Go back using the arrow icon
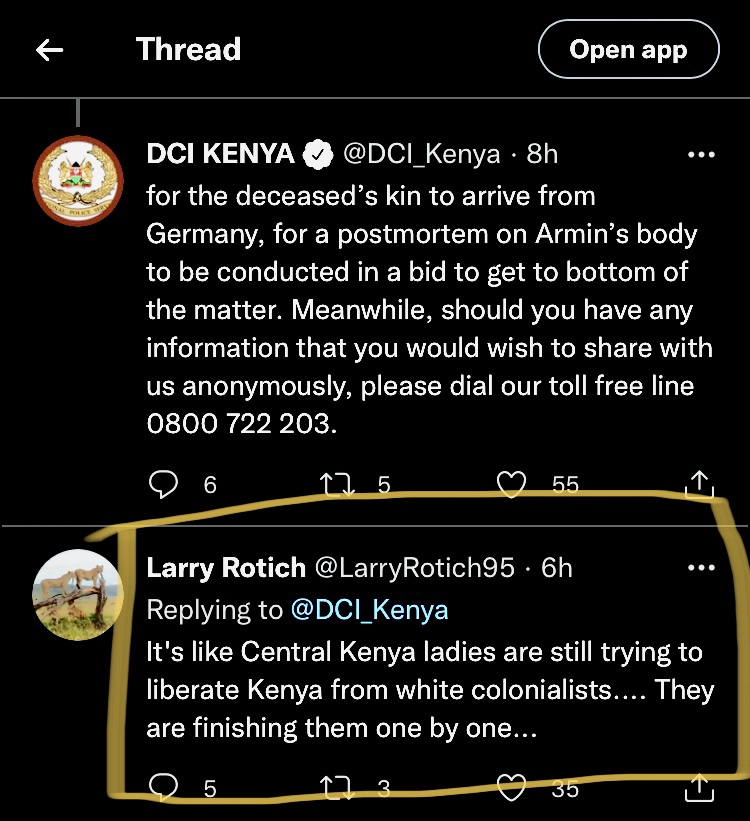 pos(49,50)
